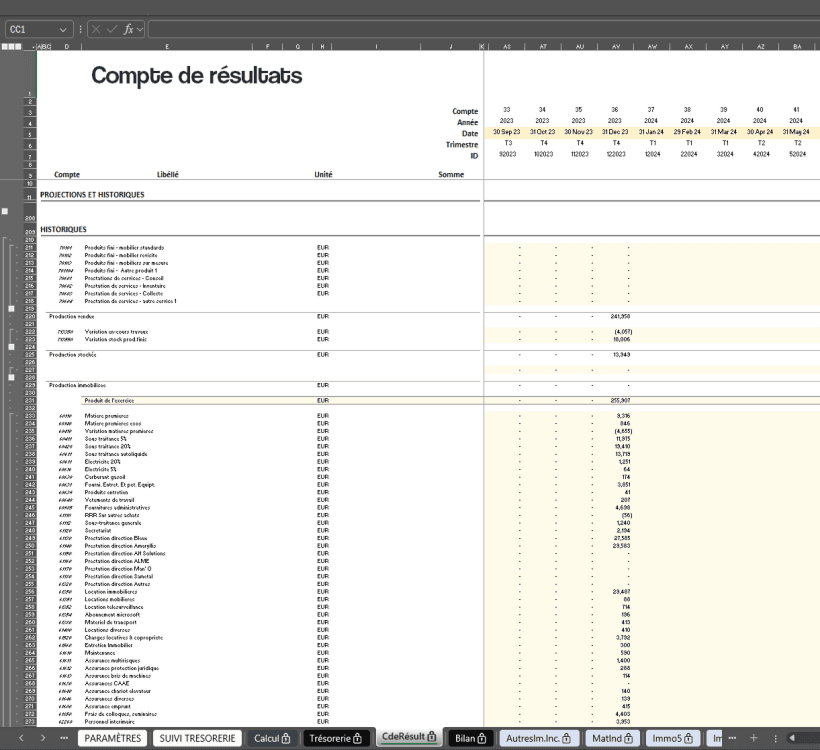Click the Cancel X icon in formula bar

coord(96,29)
